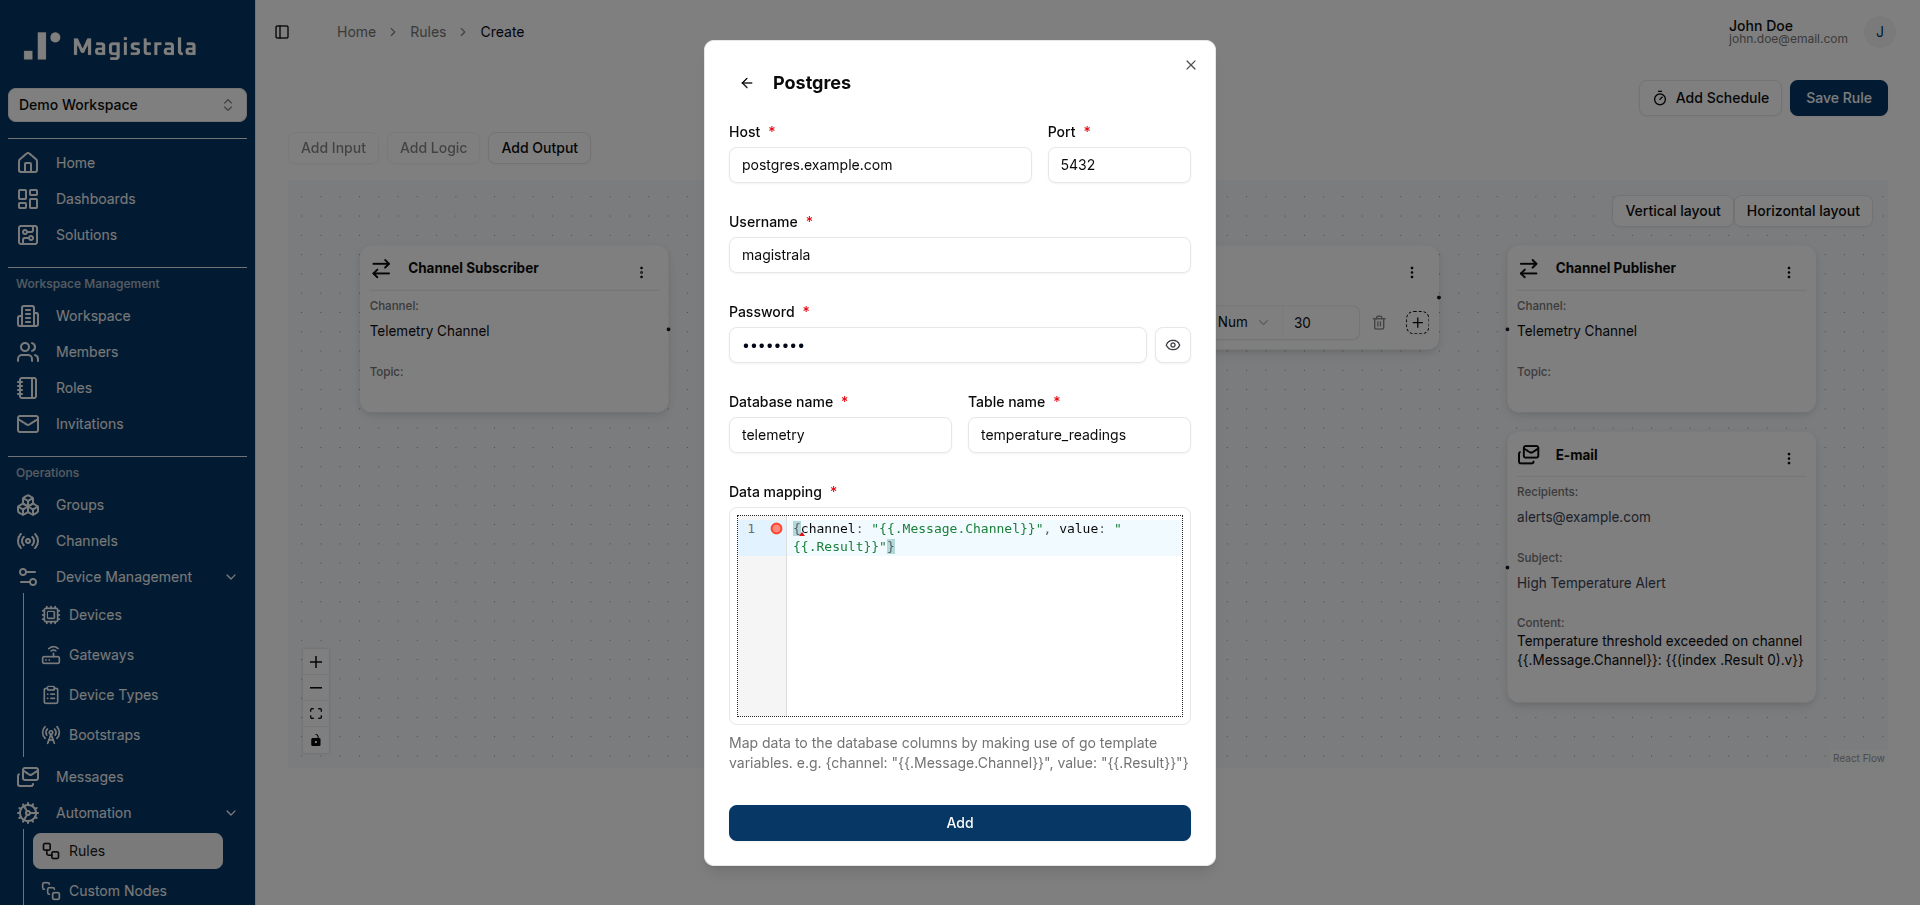Toggle the sidebar panel icon
This screenshot has width=1920, height=905.
click(282, 32)
